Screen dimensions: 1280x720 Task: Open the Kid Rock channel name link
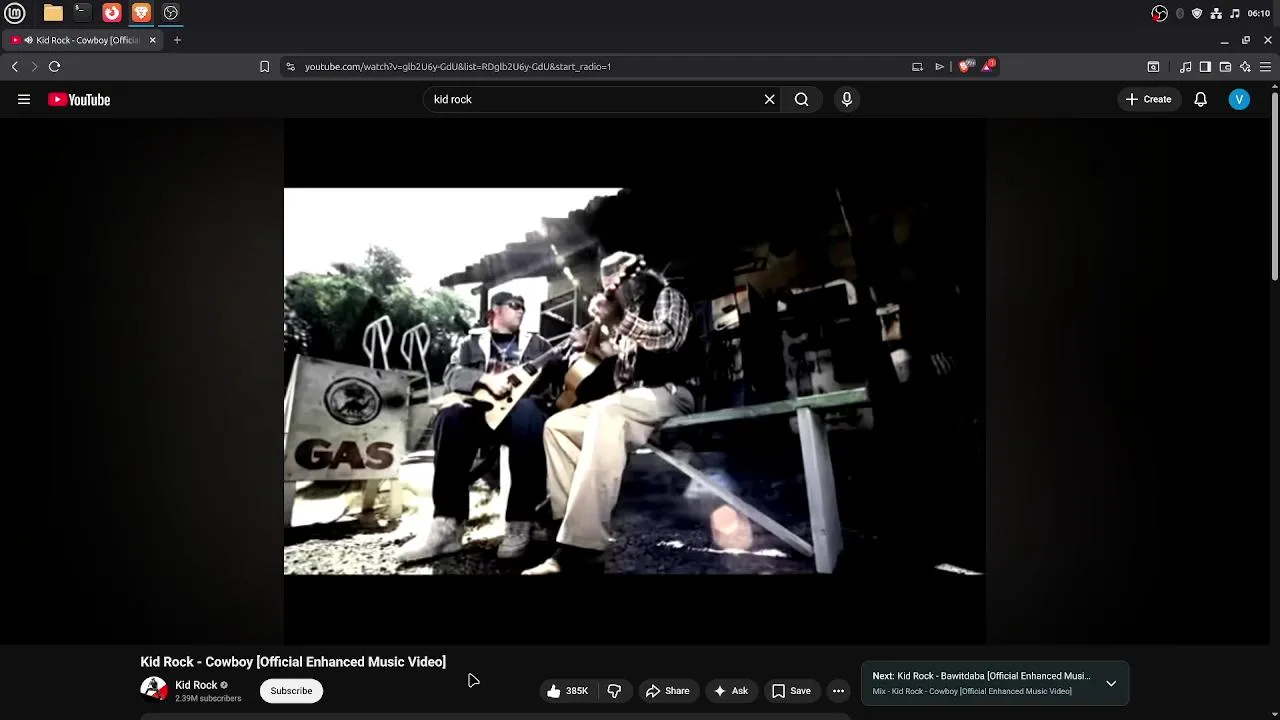click(x=196, y=685)
